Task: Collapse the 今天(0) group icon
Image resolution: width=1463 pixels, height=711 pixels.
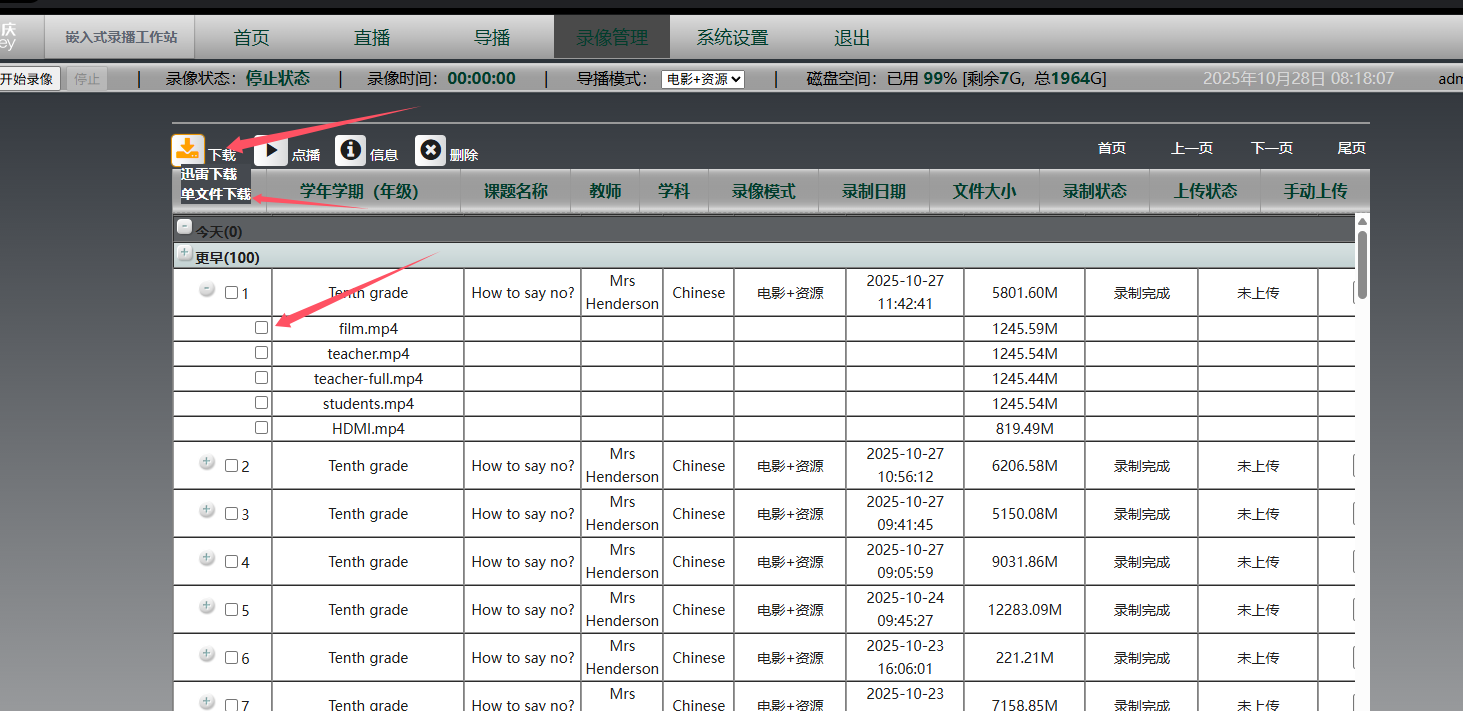Action: [x=185, y=227]
